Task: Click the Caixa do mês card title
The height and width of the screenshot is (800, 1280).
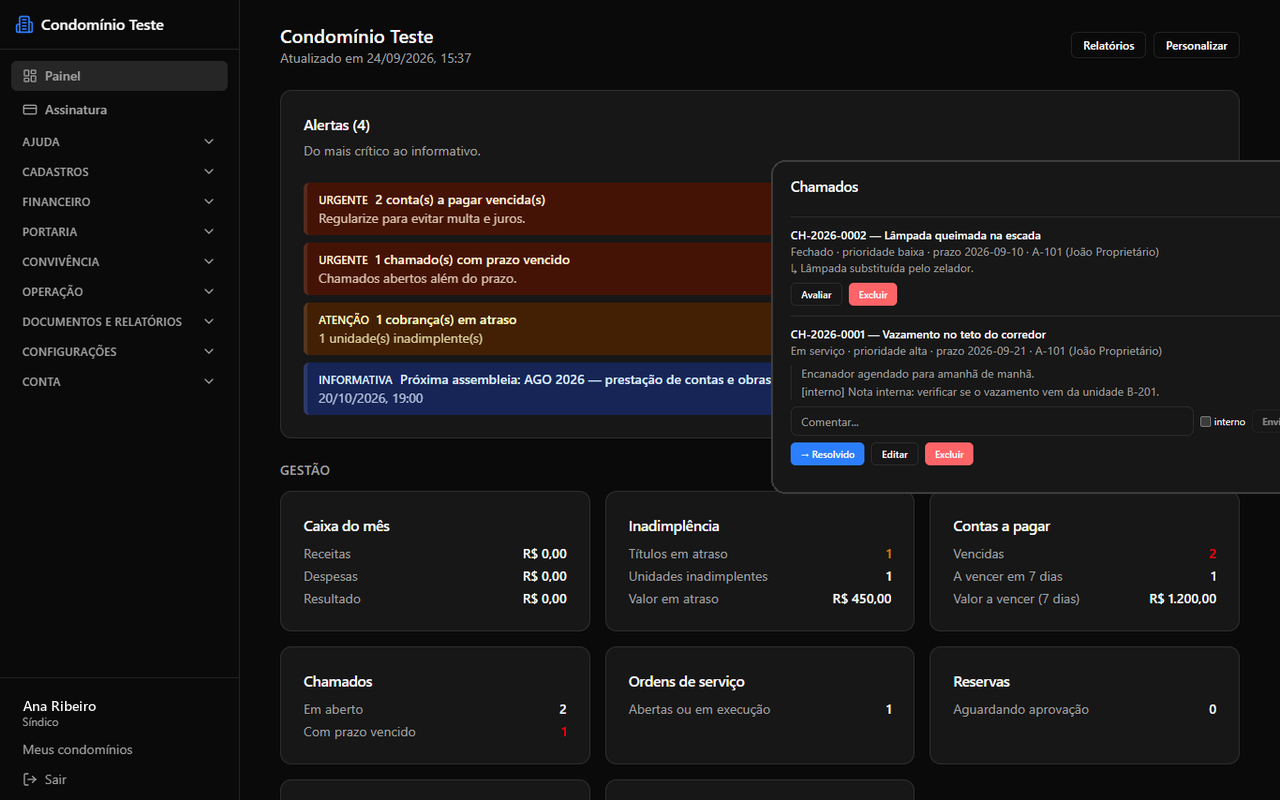Action: [x=347, y=526]
